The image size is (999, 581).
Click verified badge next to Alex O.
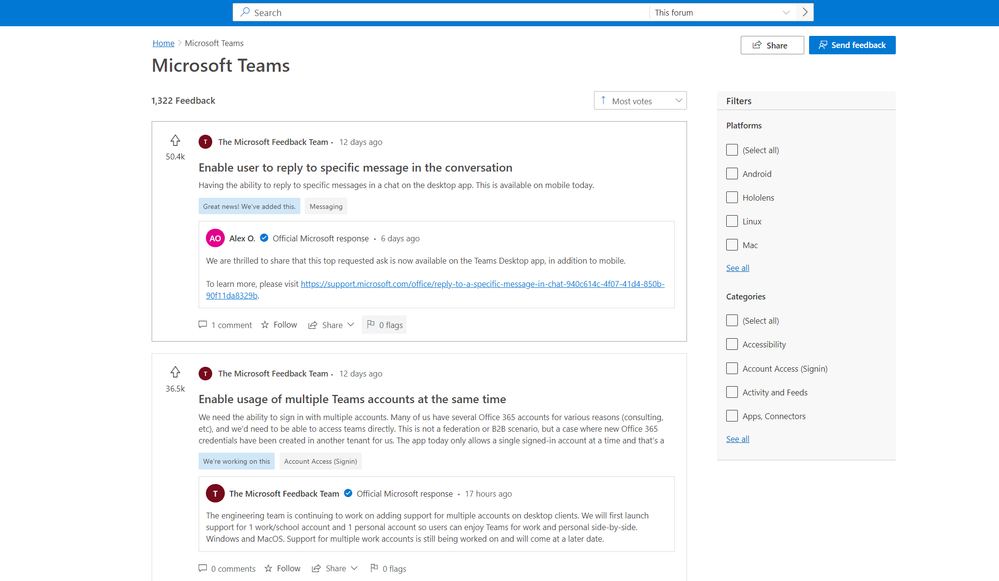pos(264,238)
